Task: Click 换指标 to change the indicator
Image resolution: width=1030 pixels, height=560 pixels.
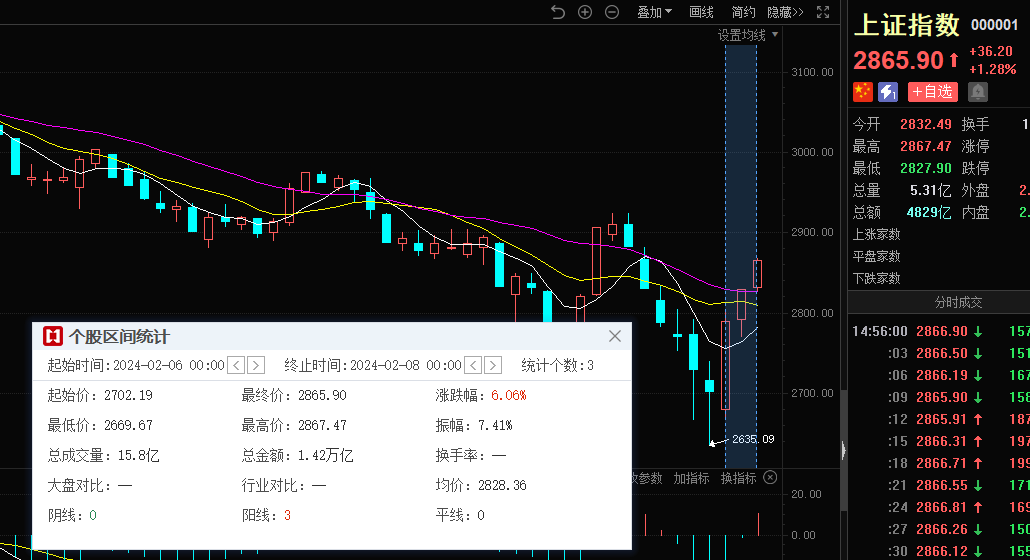Action: [738, 478]
